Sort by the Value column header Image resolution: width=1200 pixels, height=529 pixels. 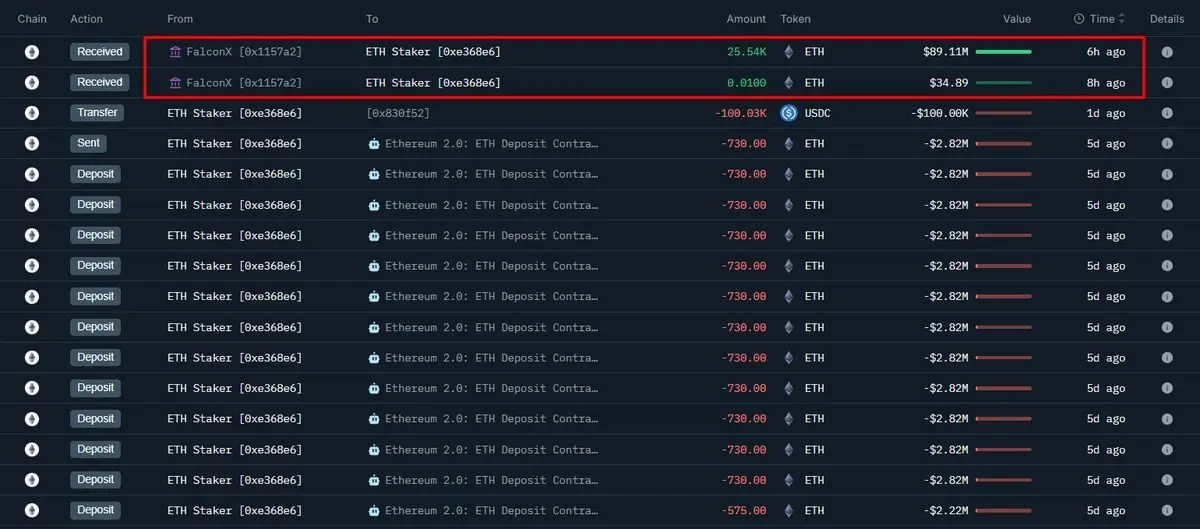pyautogui.click(x=1017, y=19)
